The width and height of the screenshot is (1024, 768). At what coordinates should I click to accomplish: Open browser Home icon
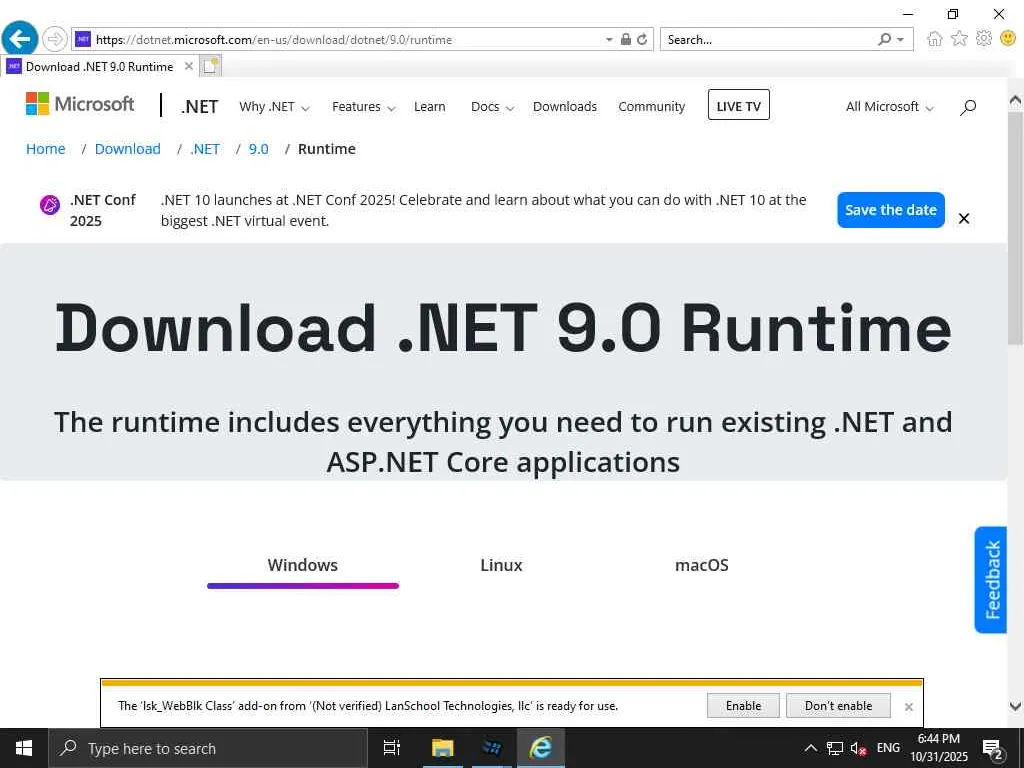tap(935, 39)
